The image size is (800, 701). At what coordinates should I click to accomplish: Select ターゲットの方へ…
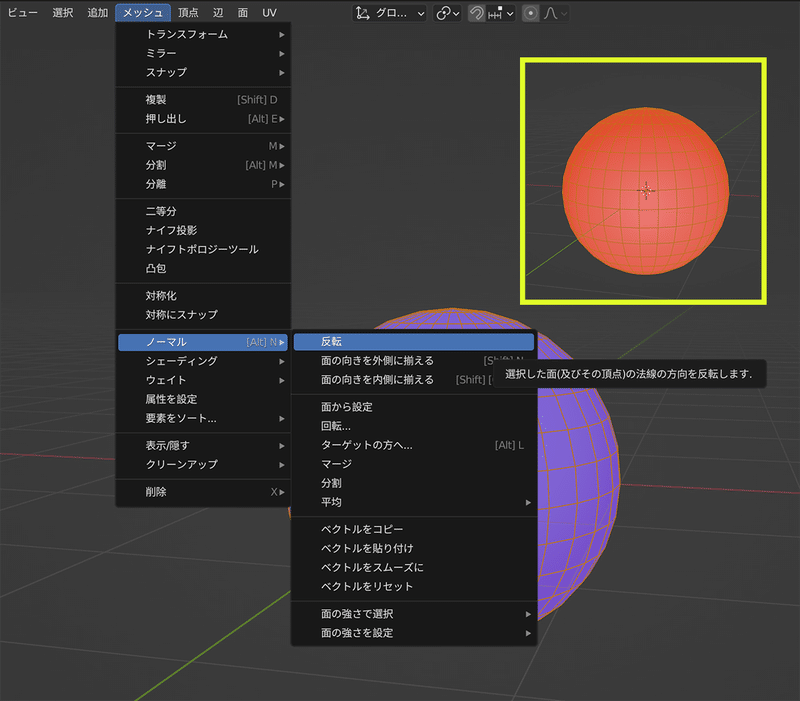click(x=414, y=445)
